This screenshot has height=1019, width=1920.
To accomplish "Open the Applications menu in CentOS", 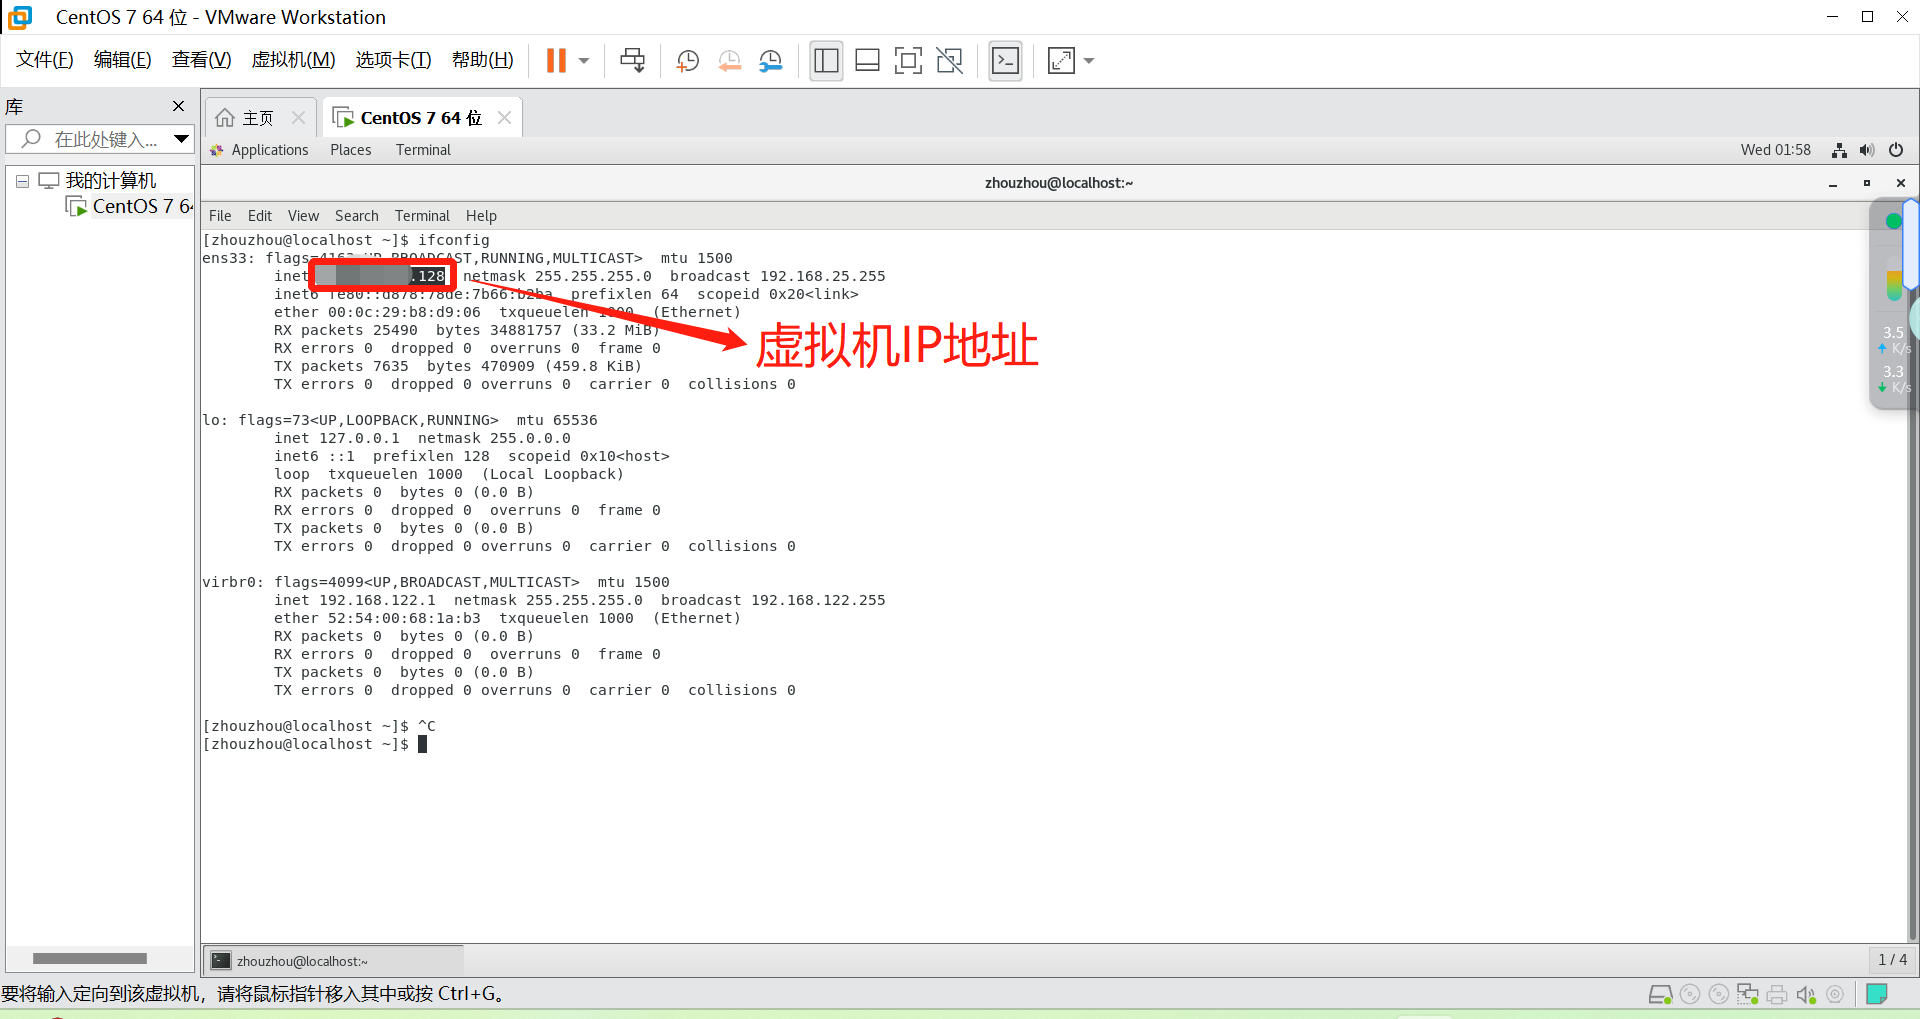I will 269,150.
